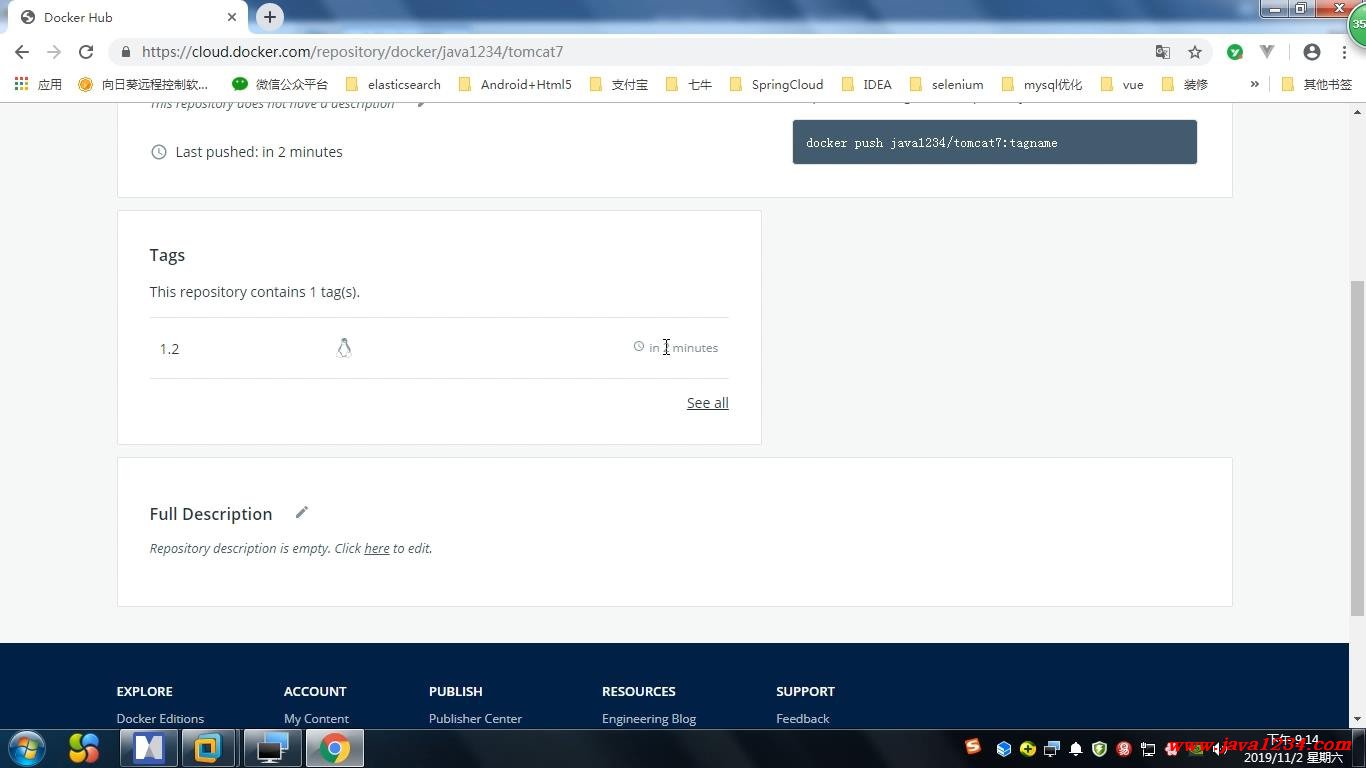Image resolution: width=1366 pixels, height=768 pixels.
Task: Open the 向日葵远程控制软 bookmark
Action: tap(143, 84)
